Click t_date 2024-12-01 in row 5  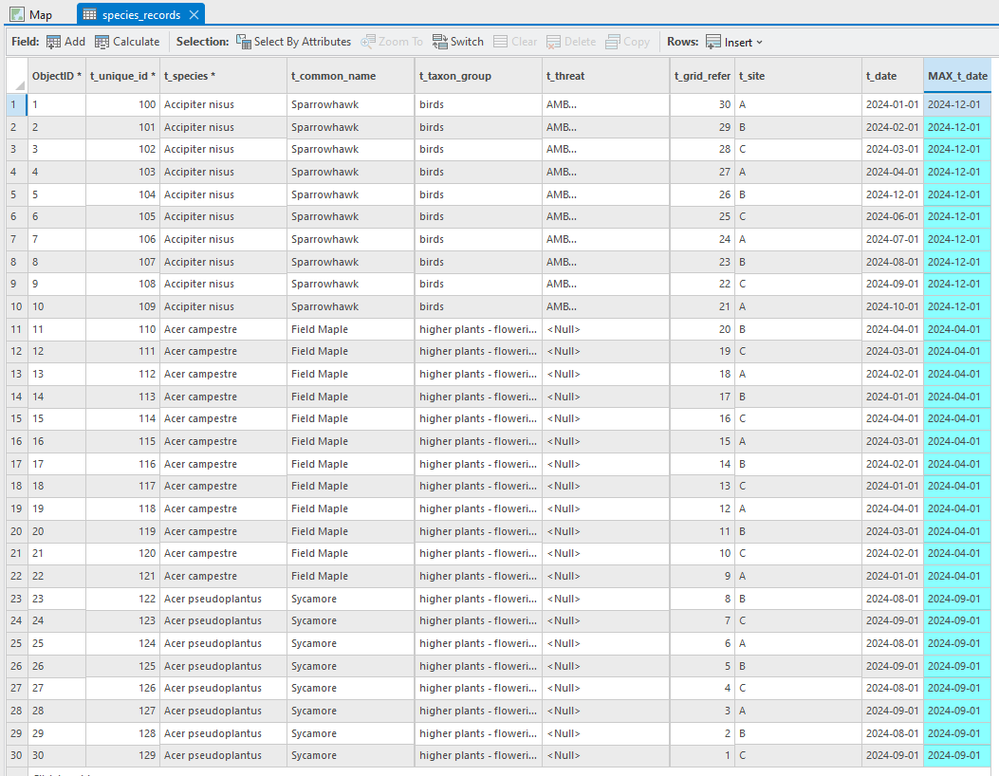pyautogui.click(x=892, y=195)
